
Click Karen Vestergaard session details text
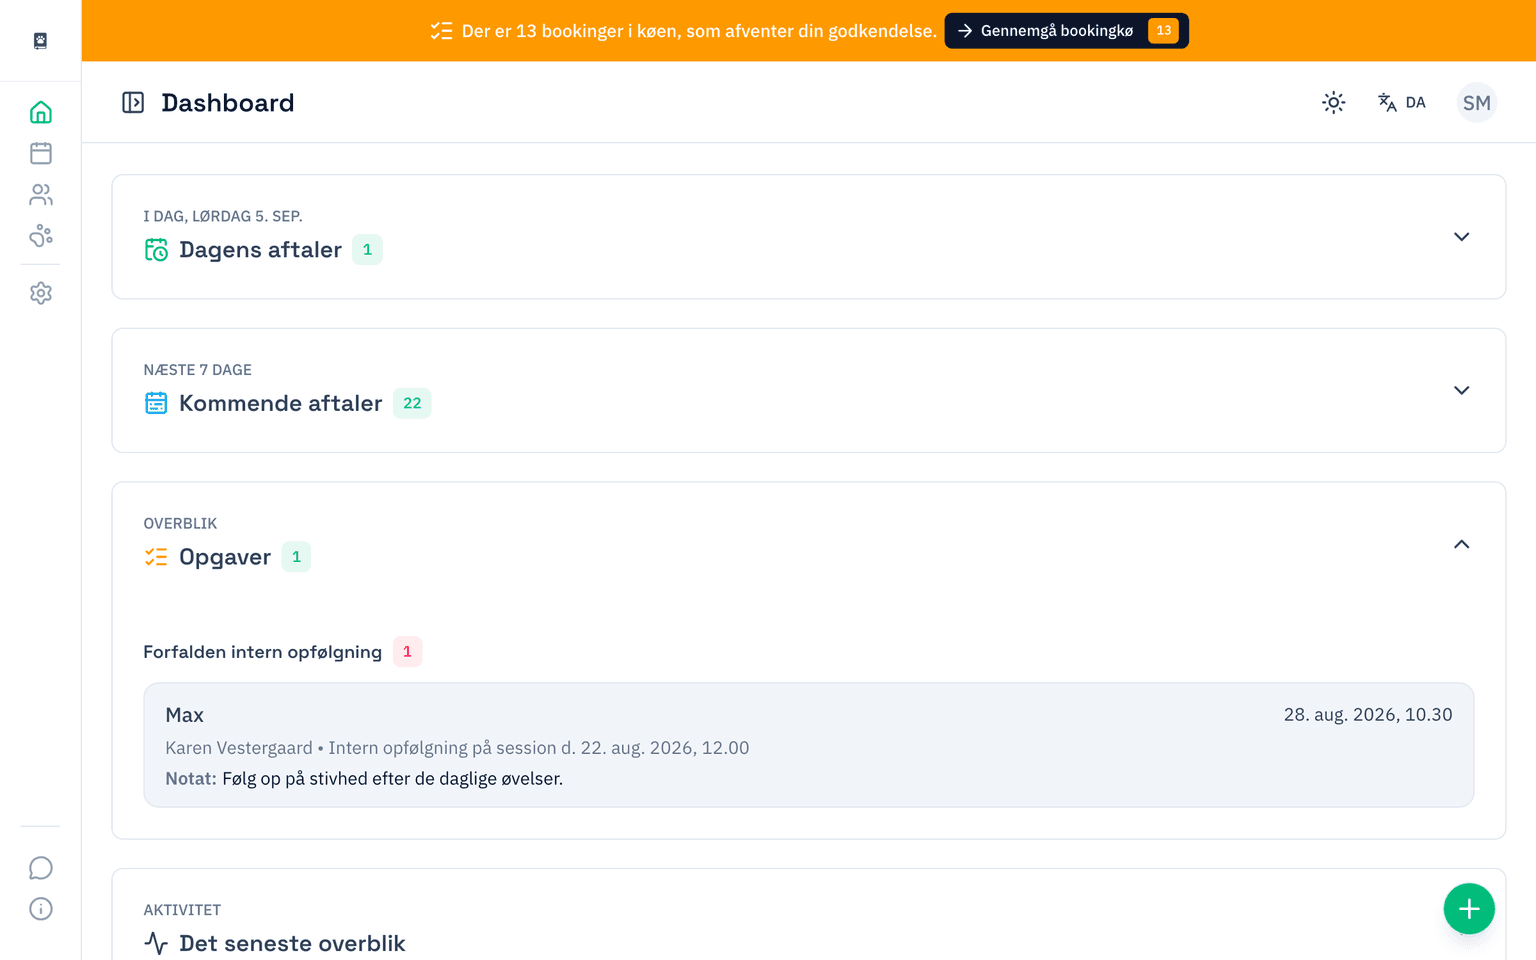tap(457, 748)
